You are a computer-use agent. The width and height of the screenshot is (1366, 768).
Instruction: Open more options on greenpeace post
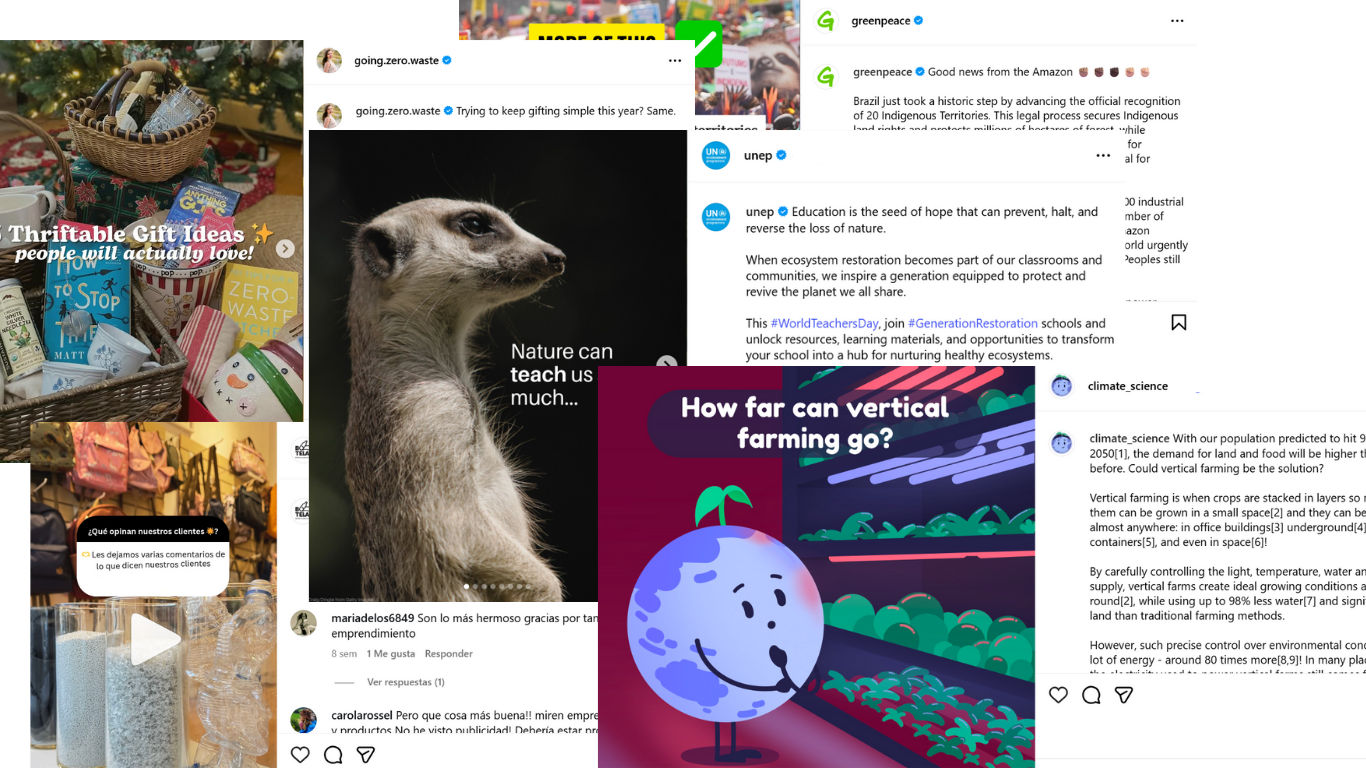pos(1177,20)
